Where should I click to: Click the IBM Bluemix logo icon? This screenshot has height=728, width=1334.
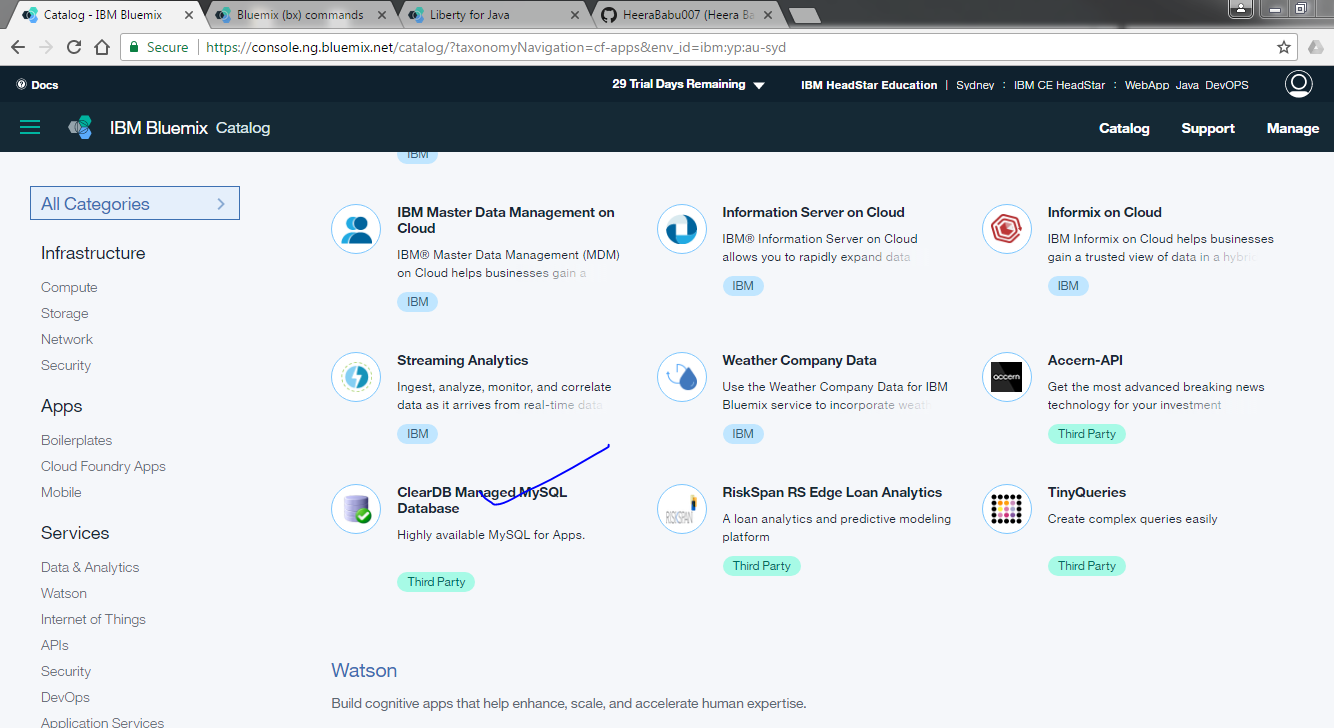80,127
